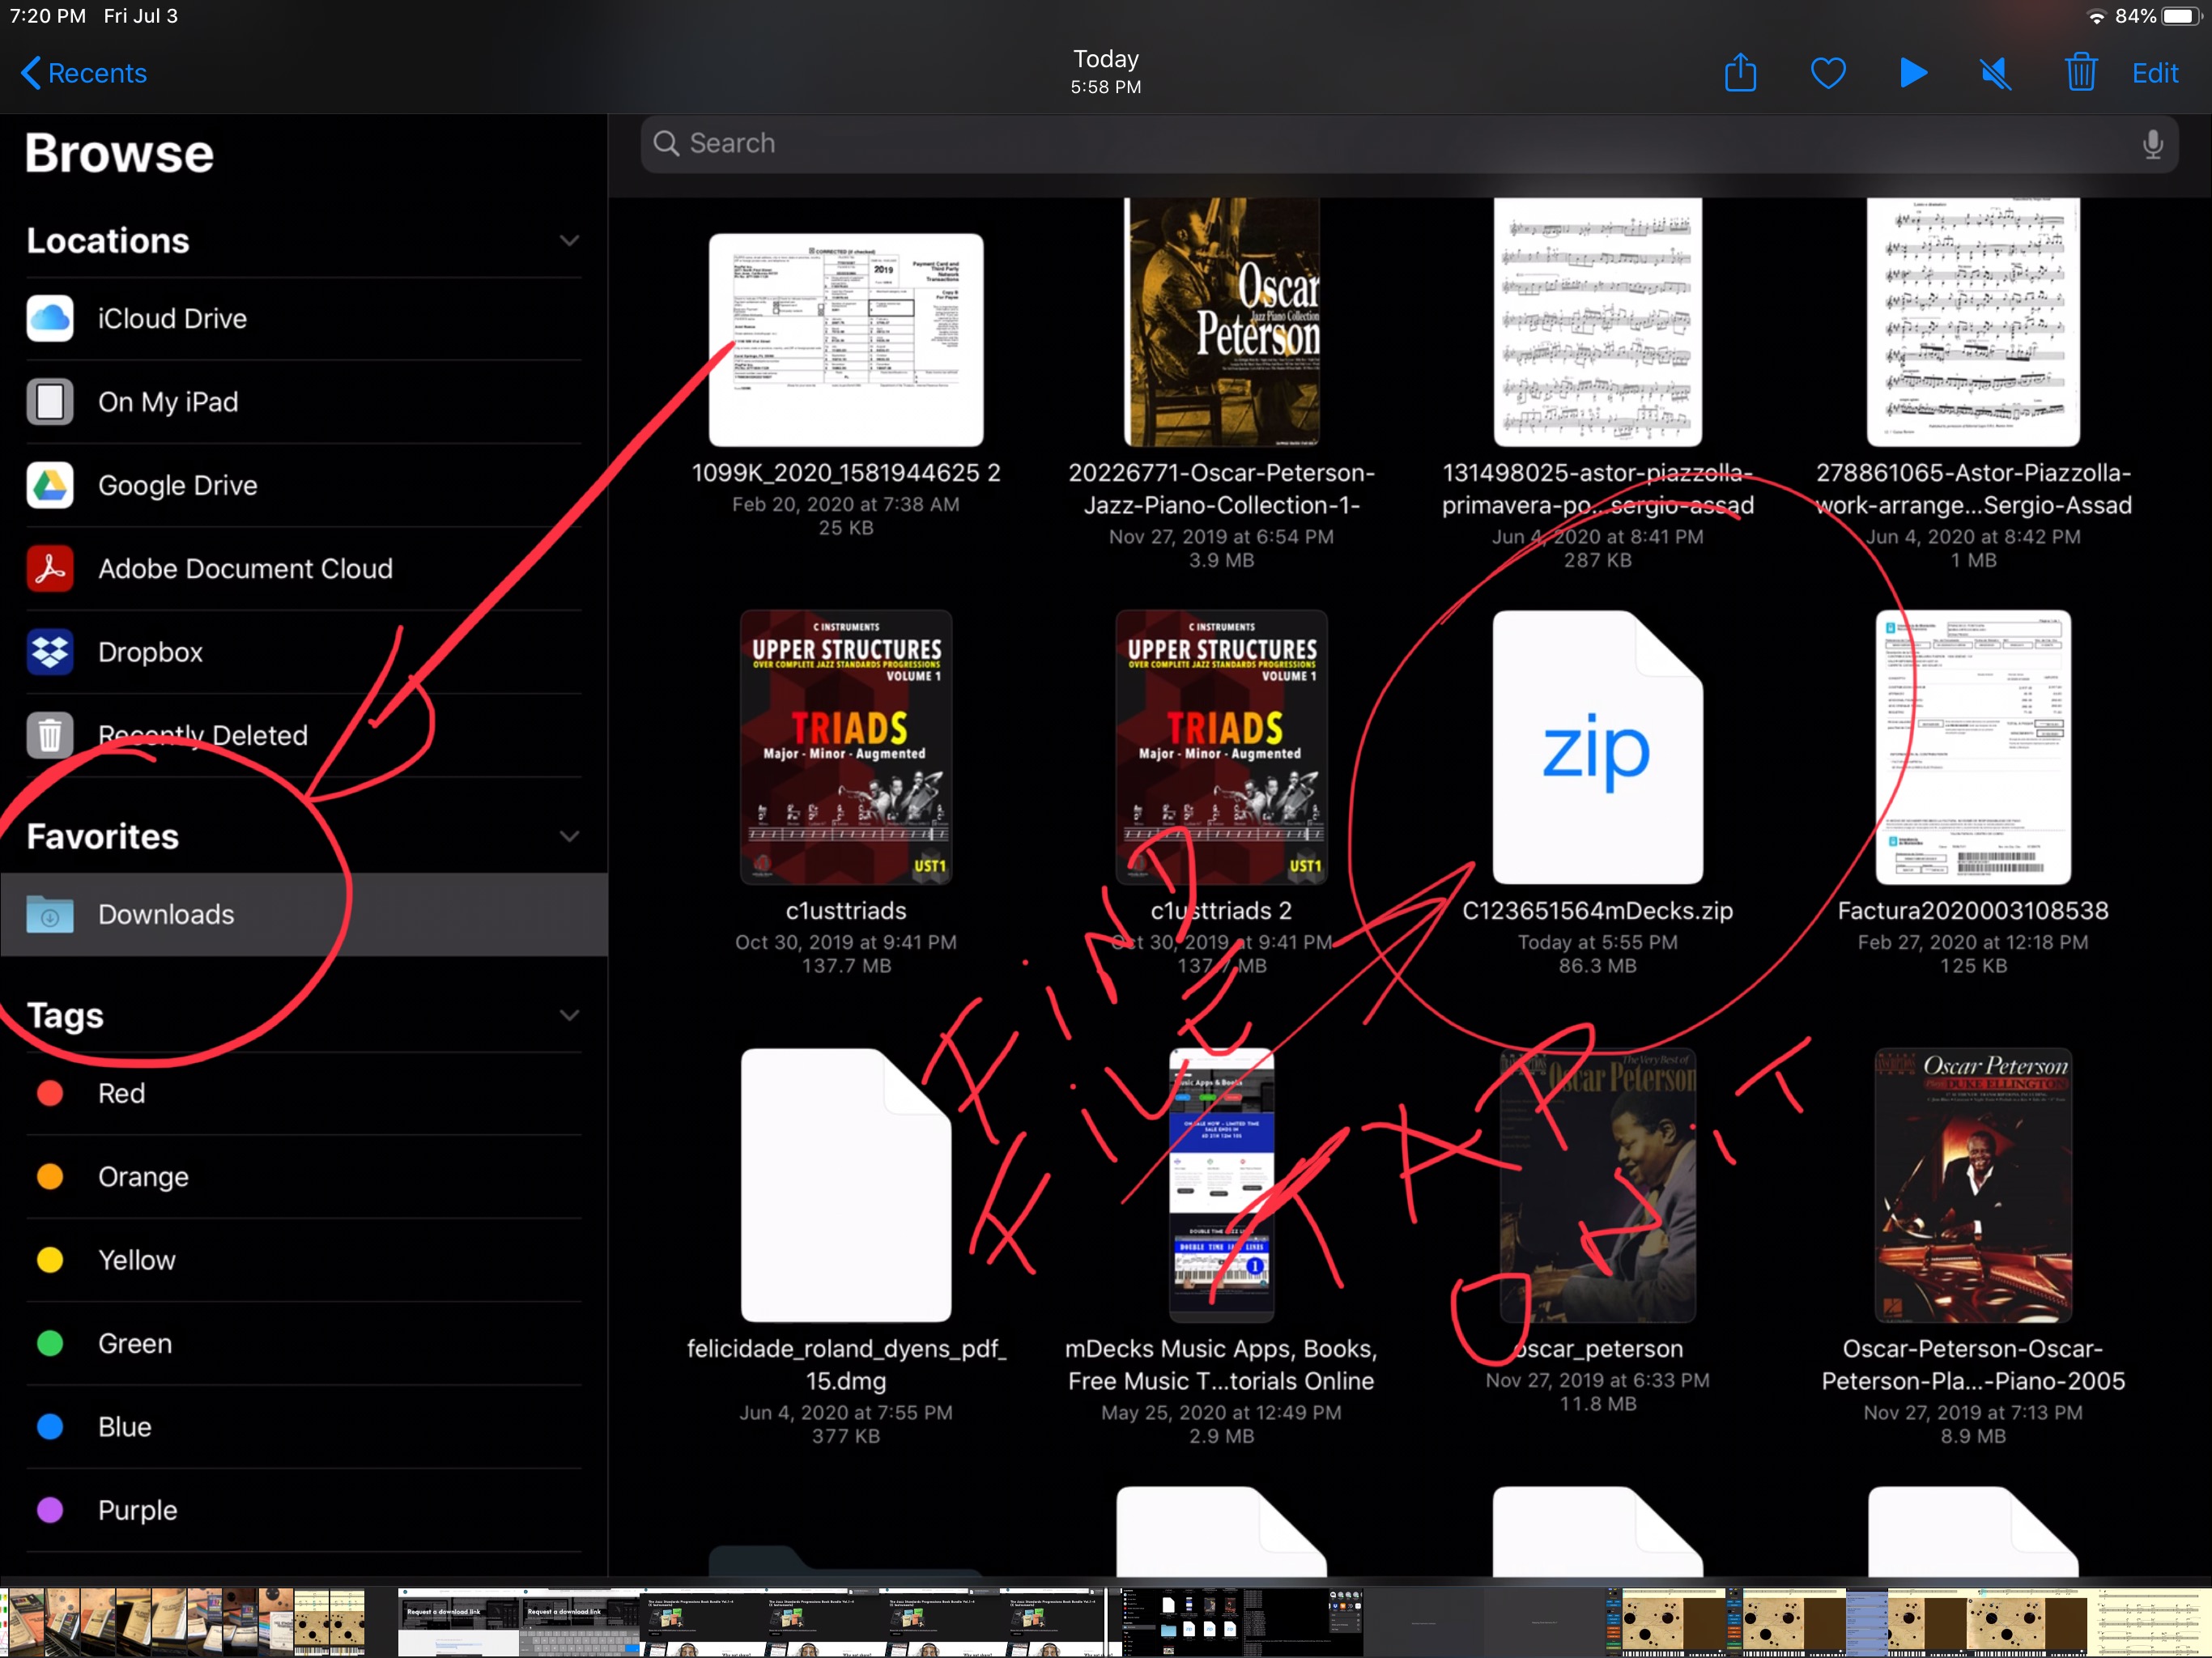Open Recently Deleted location
2212x1658 pixels.
coord(303,735)
